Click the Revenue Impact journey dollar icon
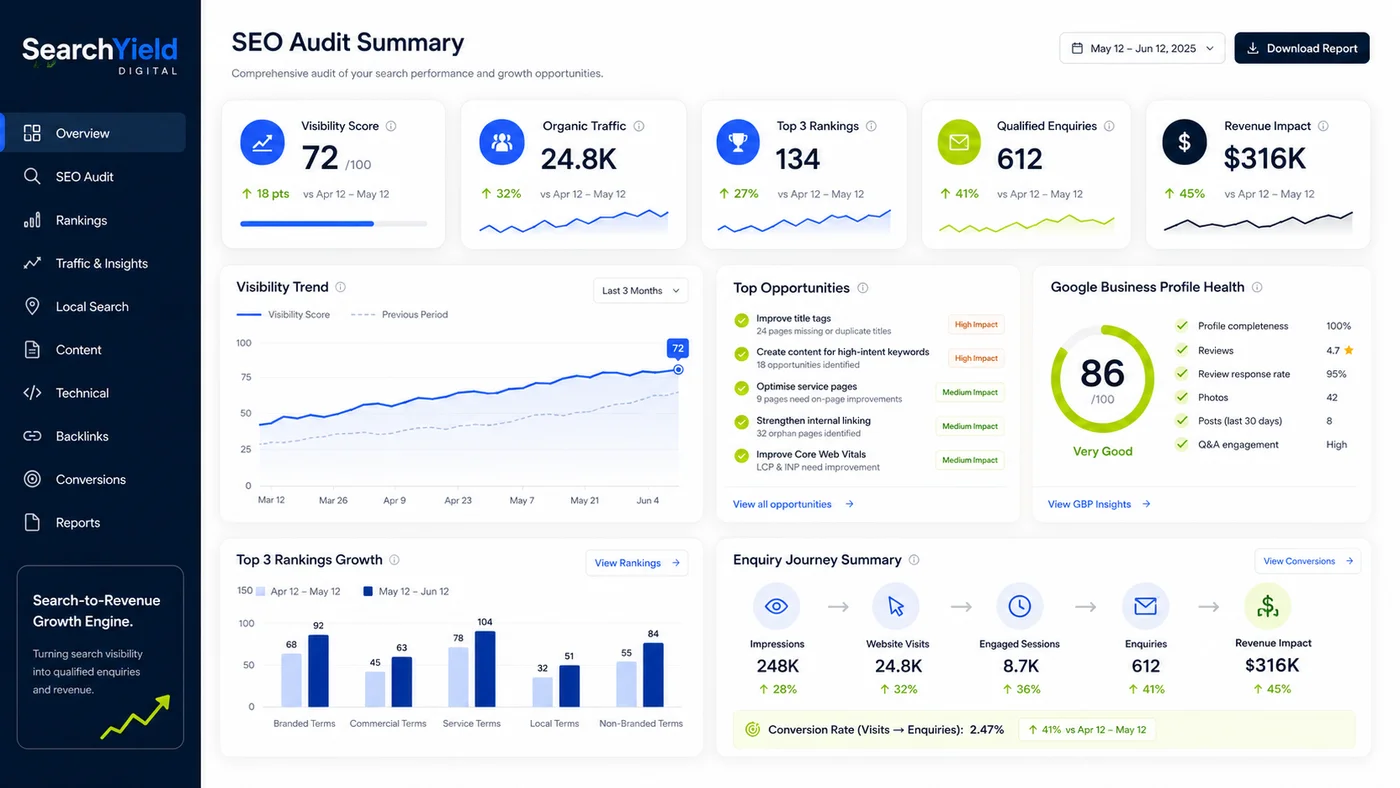1400x788 pixels. pyautogui.click(x=1267, y=606)
